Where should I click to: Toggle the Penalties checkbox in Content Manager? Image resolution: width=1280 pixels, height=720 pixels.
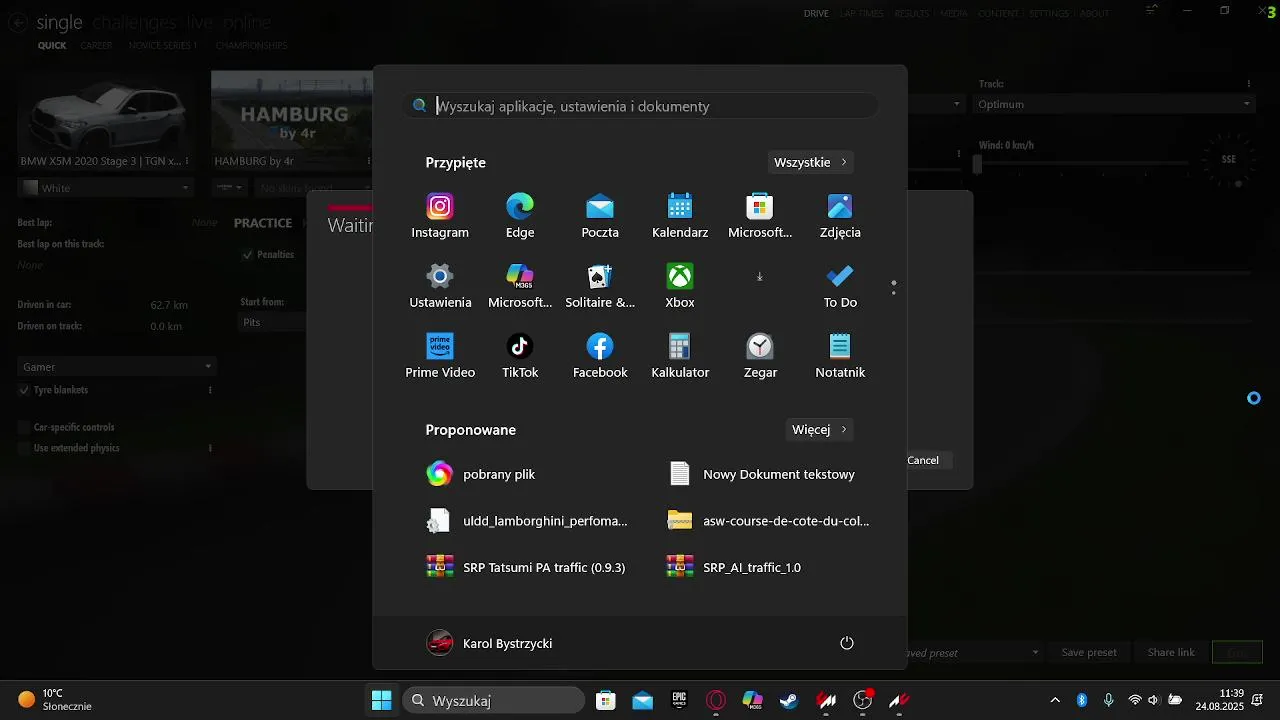248,255
